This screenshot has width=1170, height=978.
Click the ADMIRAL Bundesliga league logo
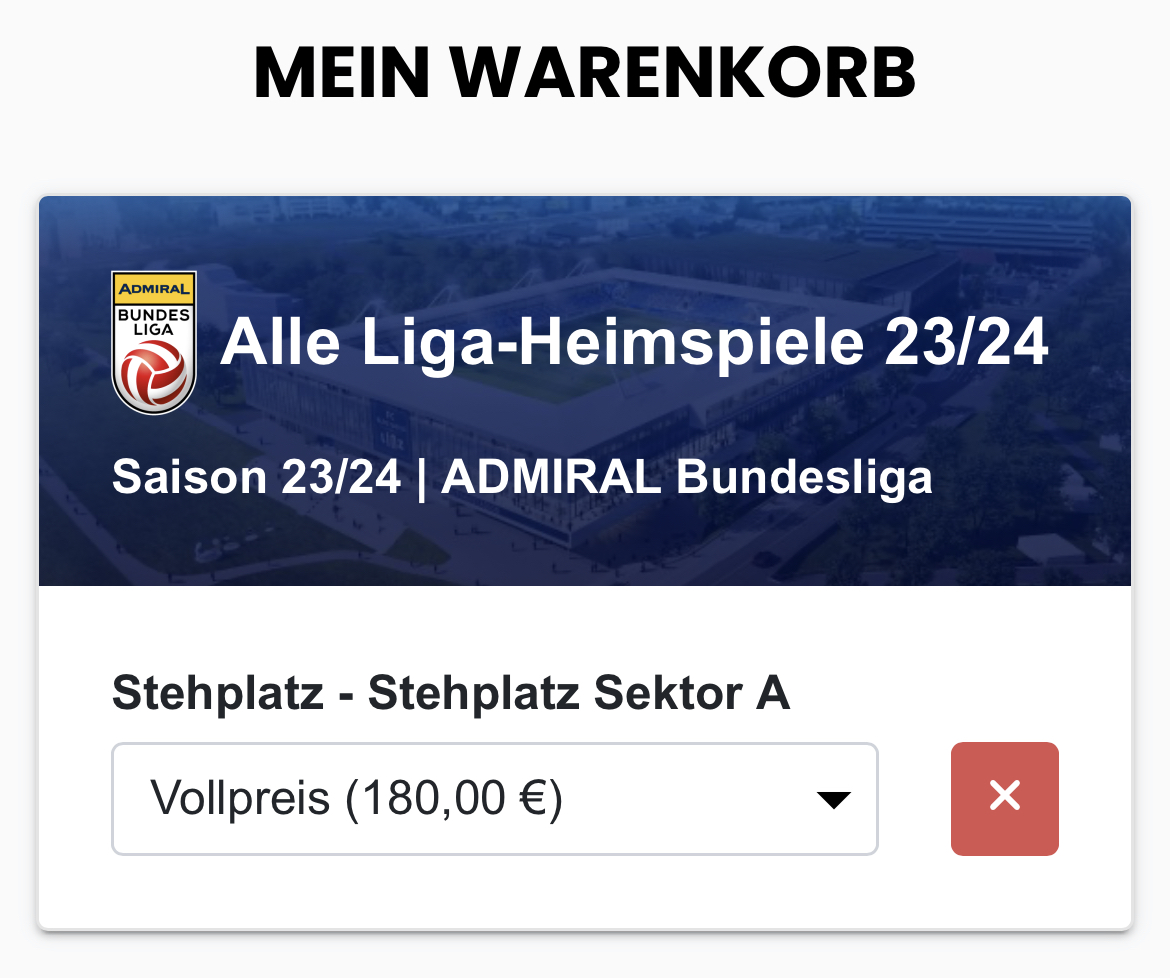coord(154,342)
